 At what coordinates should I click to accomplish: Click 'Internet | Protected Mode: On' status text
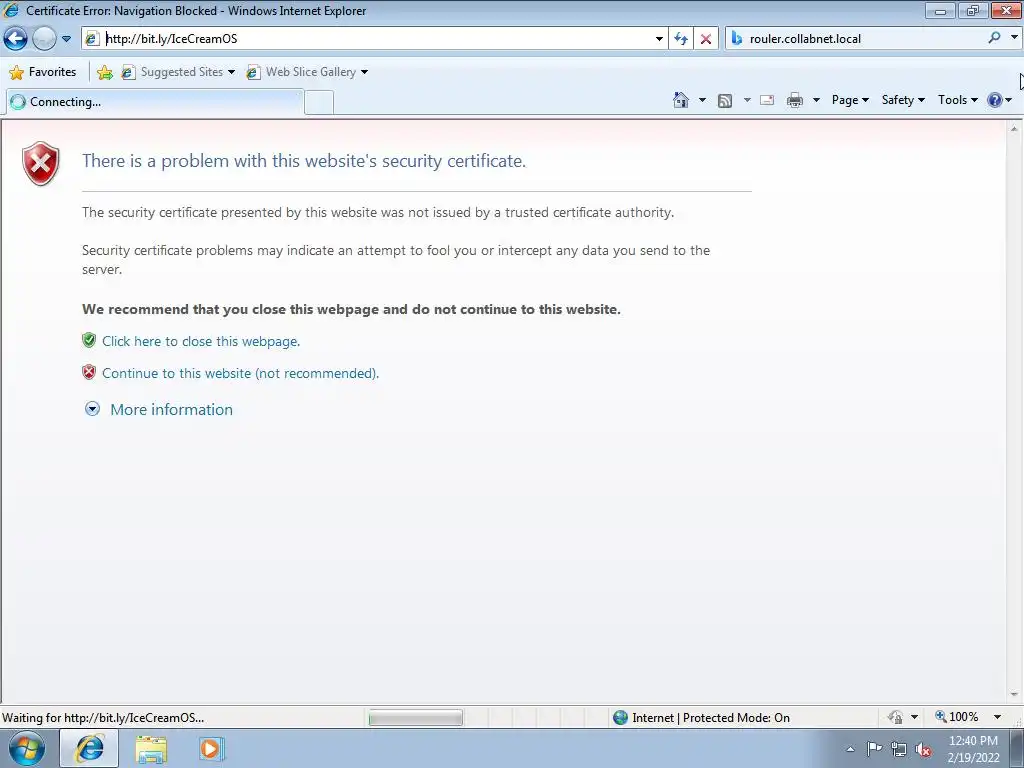(x=711, y=718)
